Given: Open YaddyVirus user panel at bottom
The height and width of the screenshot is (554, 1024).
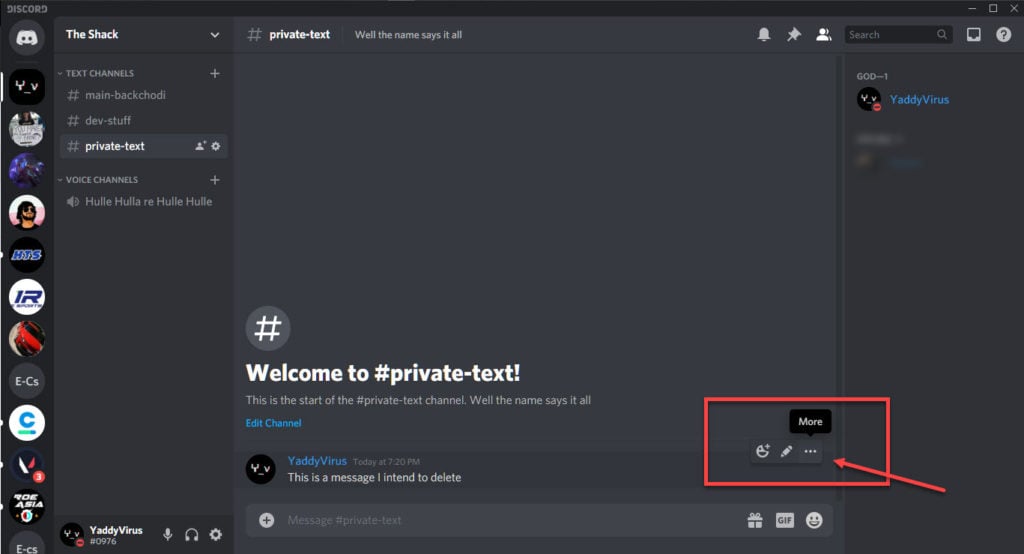Looking at the screenshot, I should (x=103, y=534).
